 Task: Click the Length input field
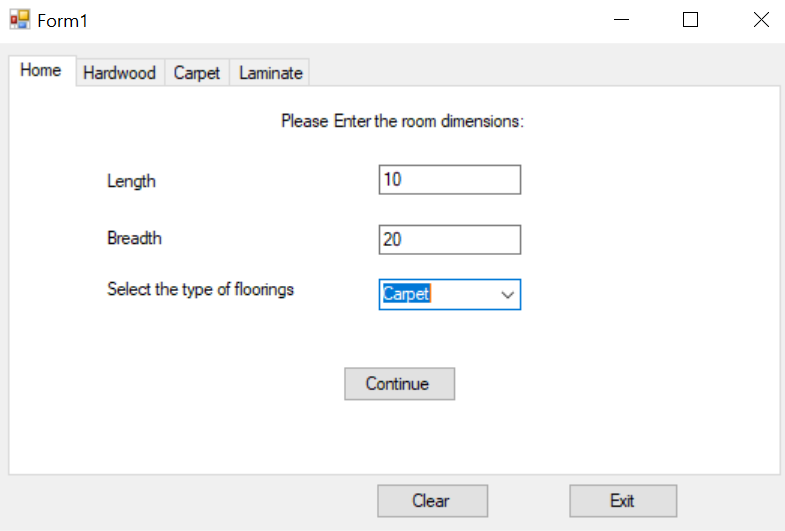pos(449,180)
